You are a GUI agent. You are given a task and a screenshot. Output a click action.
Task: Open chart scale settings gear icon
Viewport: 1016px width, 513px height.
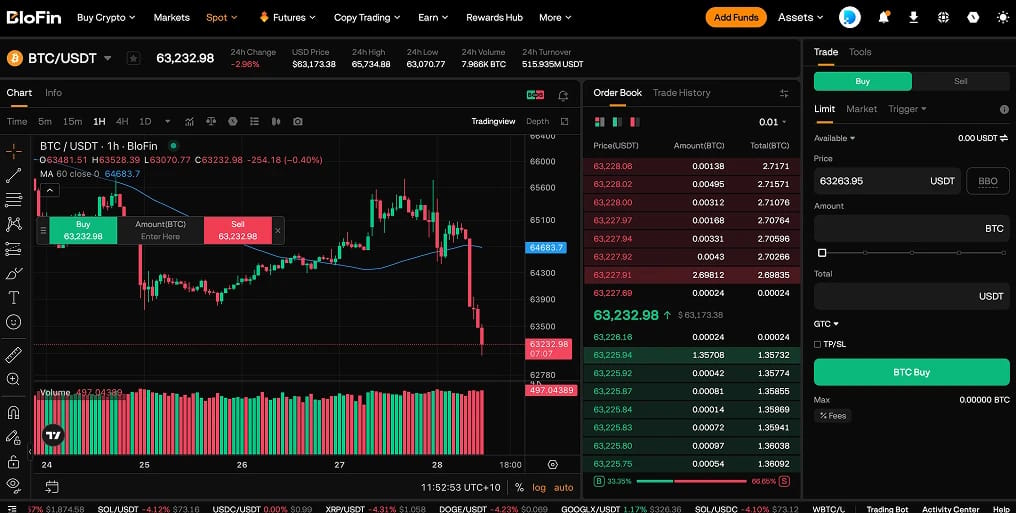click(553, 464)
